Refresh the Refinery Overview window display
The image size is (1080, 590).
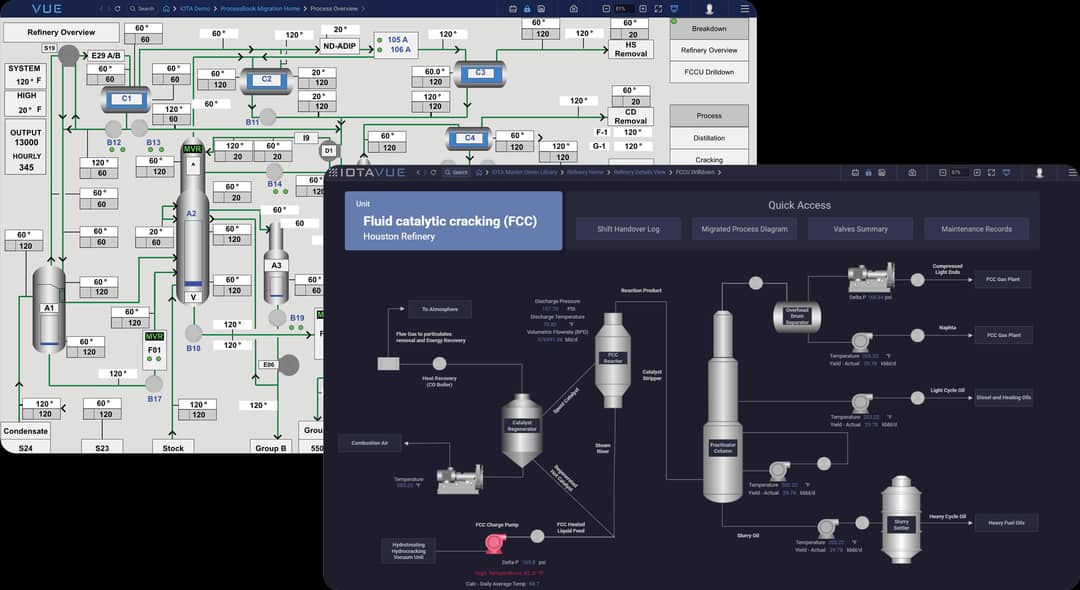(x=116, y=9)
